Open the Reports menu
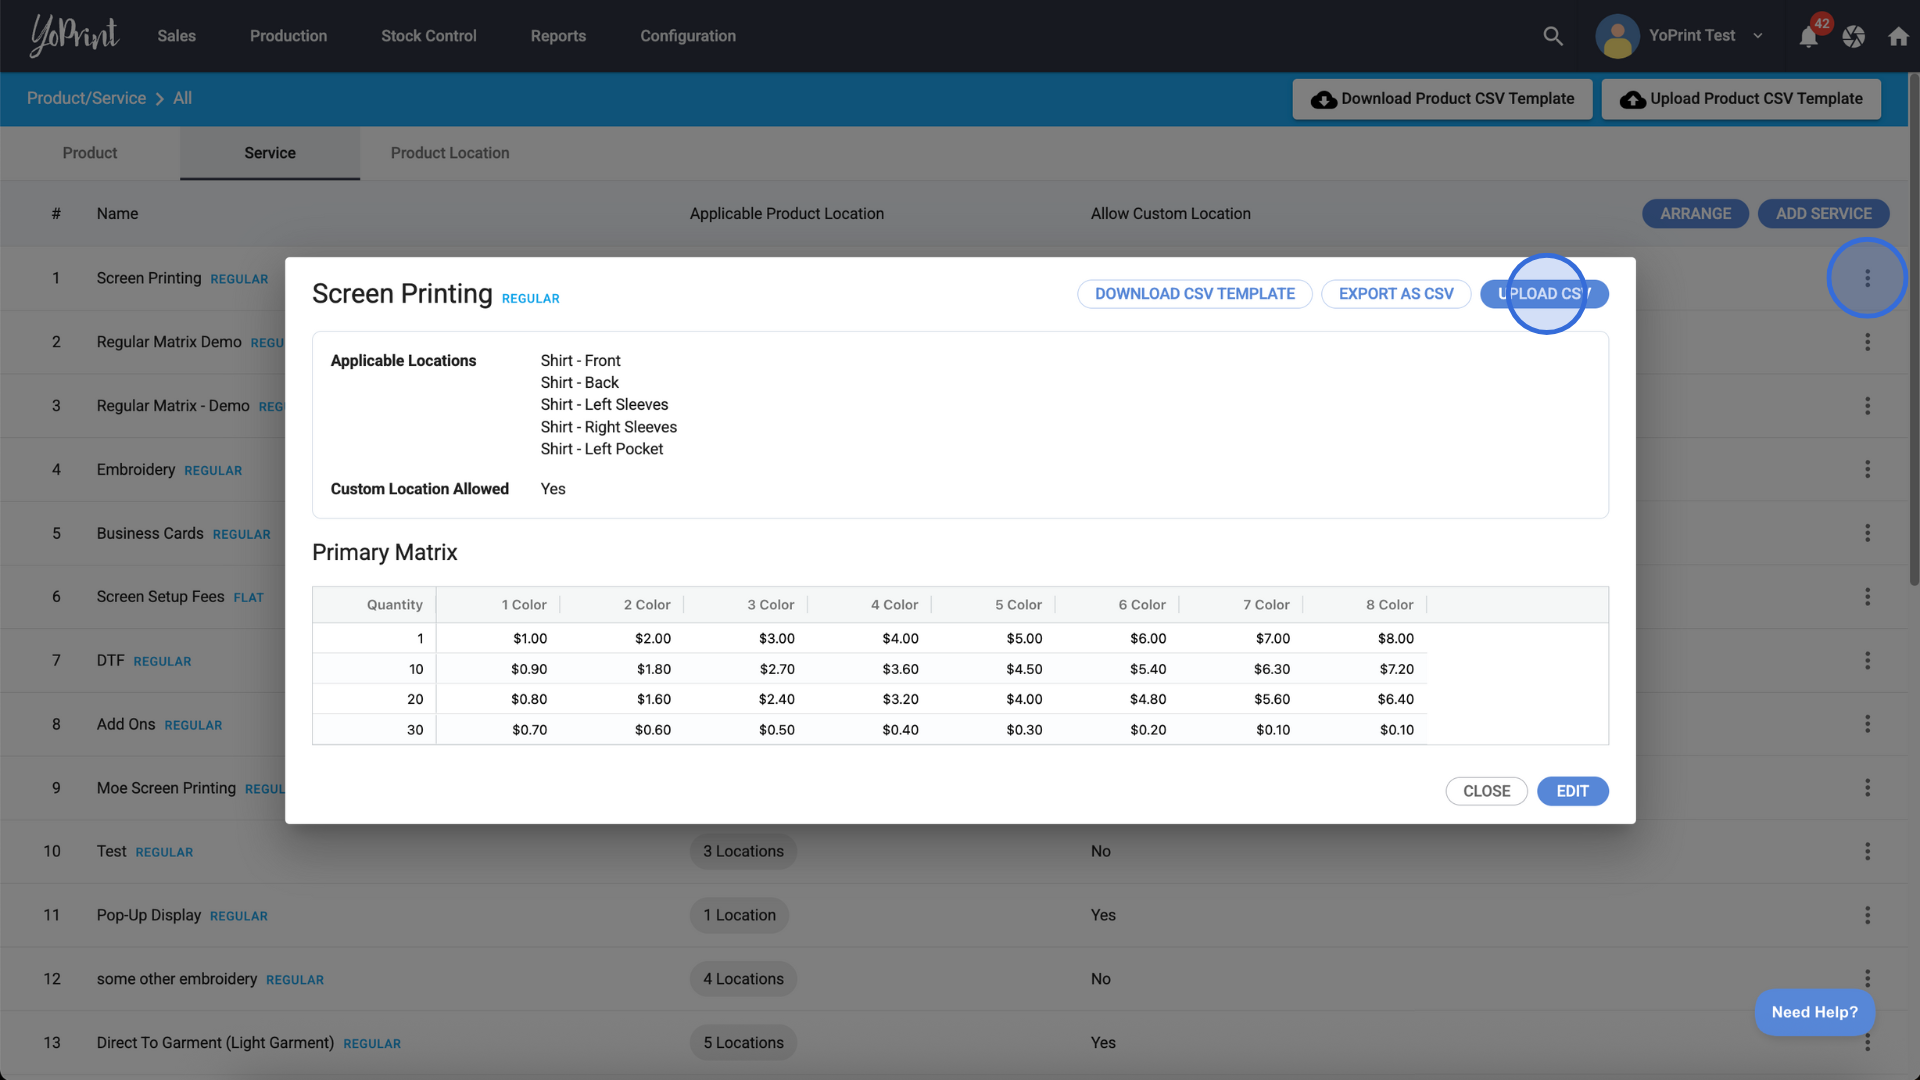 (x=558, y=36)
